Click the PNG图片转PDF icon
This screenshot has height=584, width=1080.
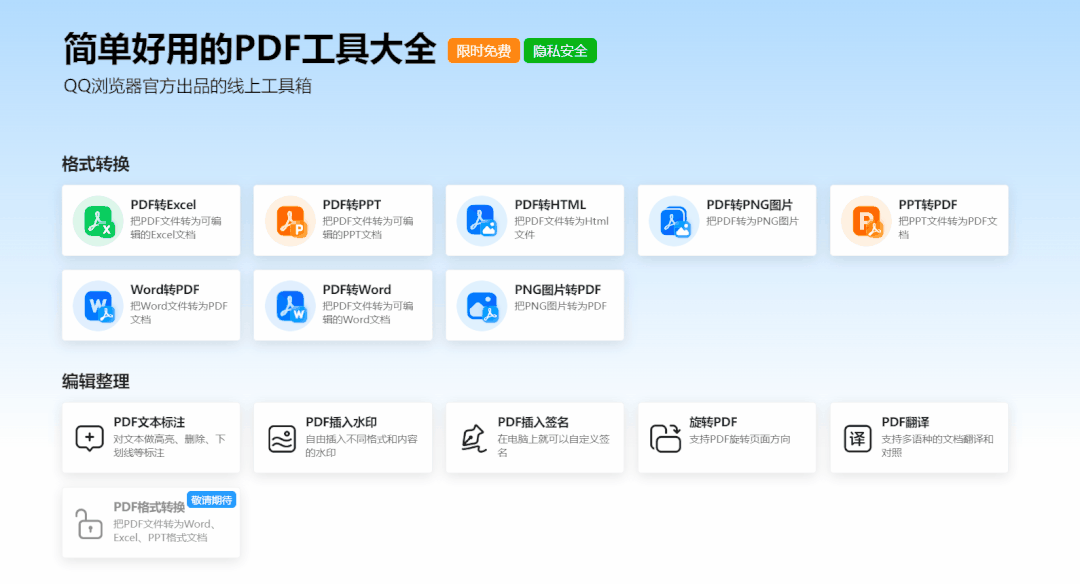click(482, 306)
